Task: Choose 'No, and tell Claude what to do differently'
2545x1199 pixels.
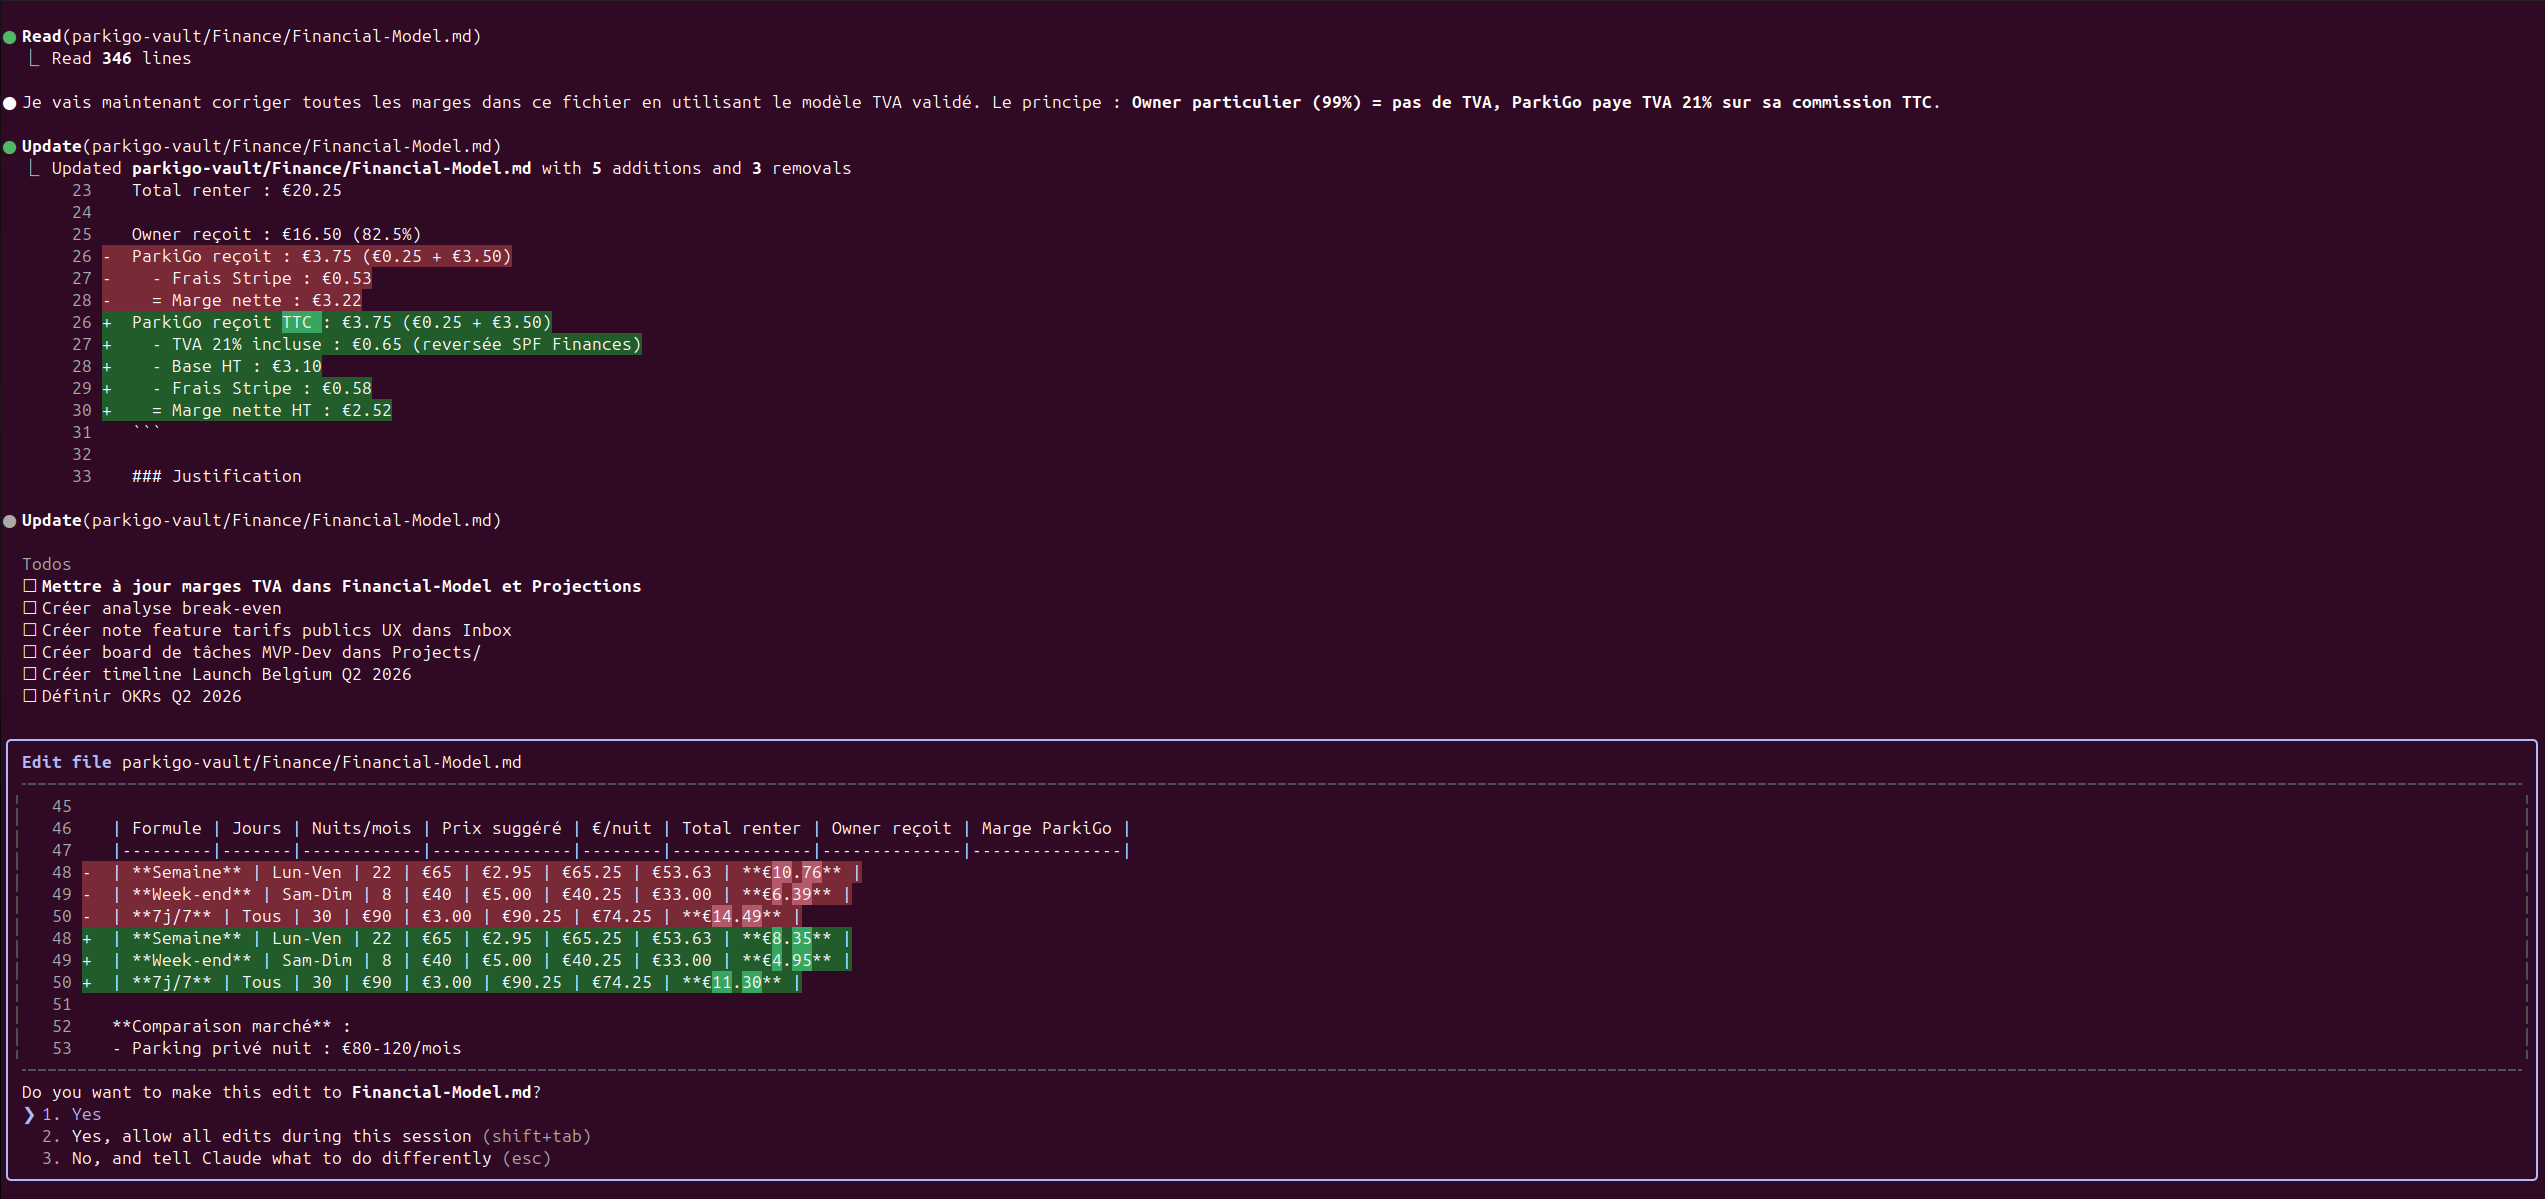Action: tap(281, 1158)
